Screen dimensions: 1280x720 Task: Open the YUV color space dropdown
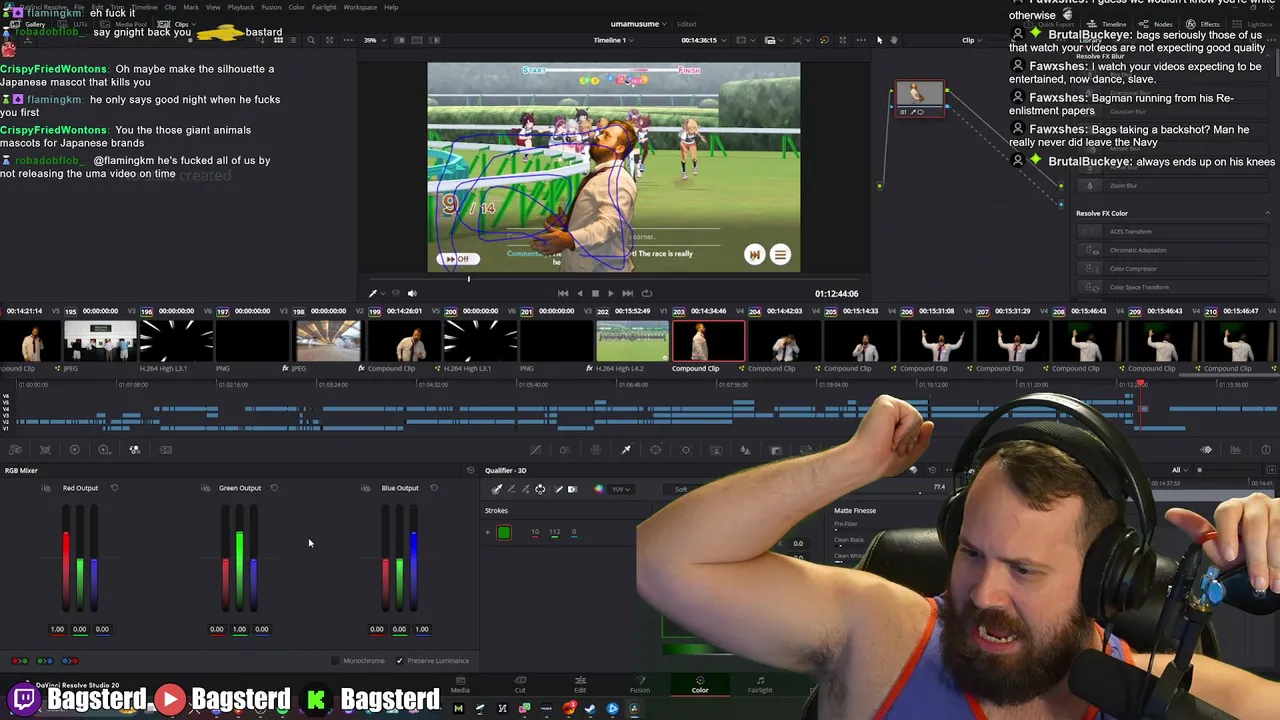click(621, 489)
